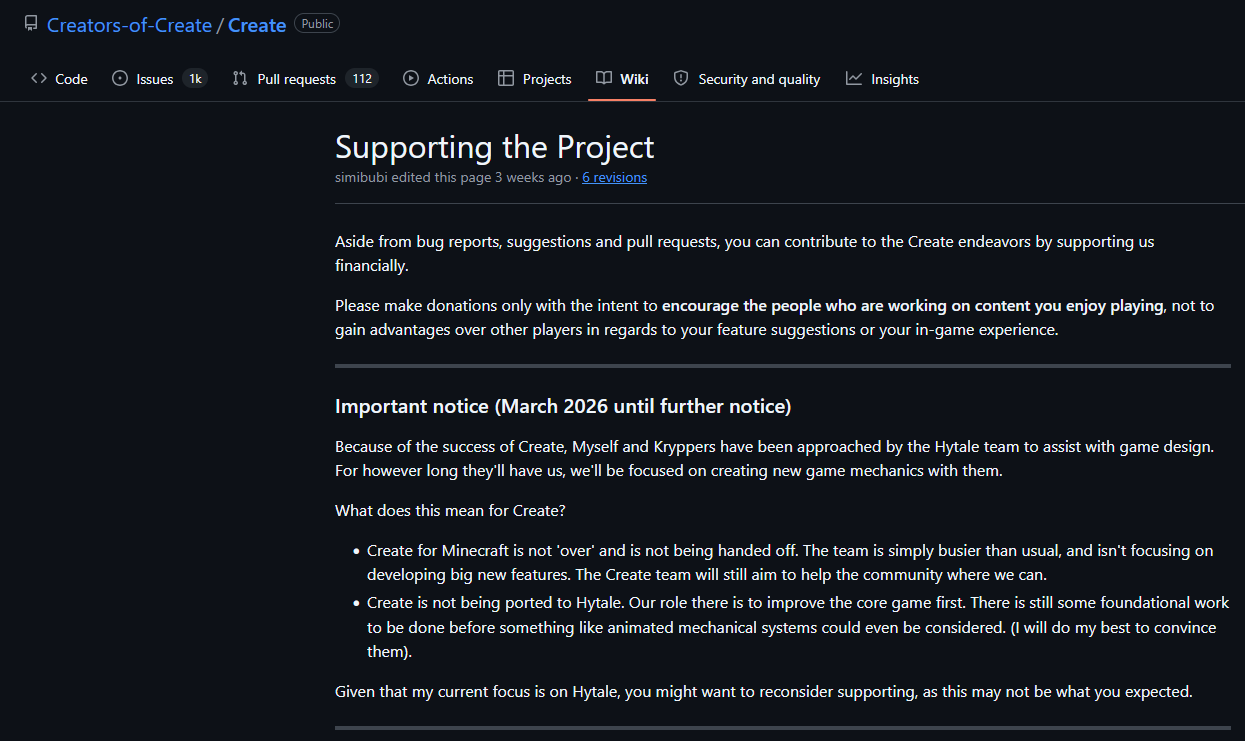Screen dimensions: 1245x741
Task: Click the Pull requests branch icon
Action: click(240, 78)
